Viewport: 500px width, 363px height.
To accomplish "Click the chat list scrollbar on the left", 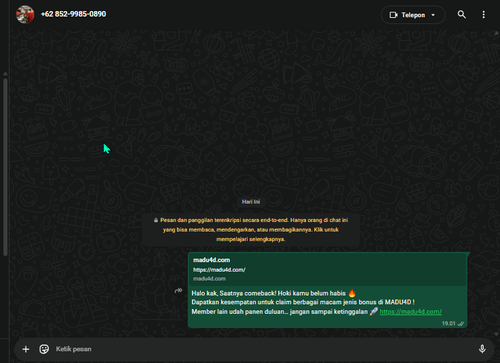I will pyautogui.click(x=5, y=167).
